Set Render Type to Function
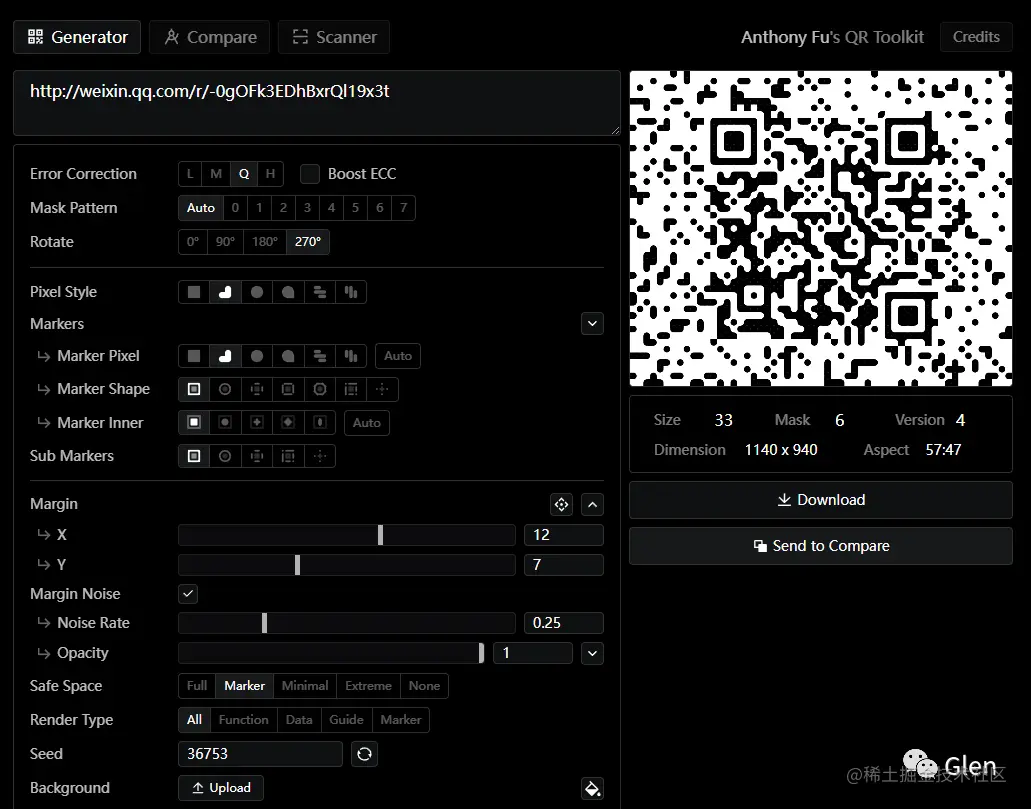Screen dimensions: 1031x809 [x=243, y=720]
